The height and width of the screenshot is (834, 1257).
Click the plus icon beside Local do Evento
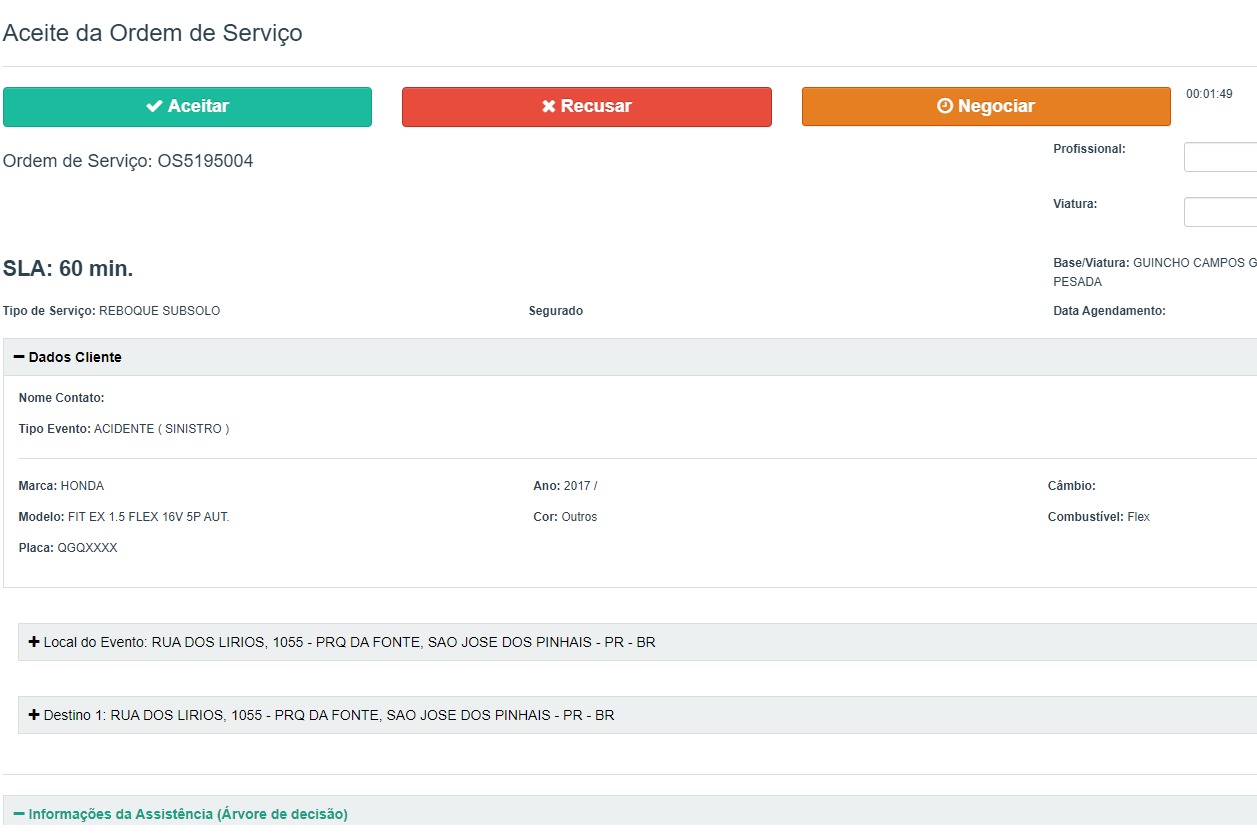click(x=34, y=642)
